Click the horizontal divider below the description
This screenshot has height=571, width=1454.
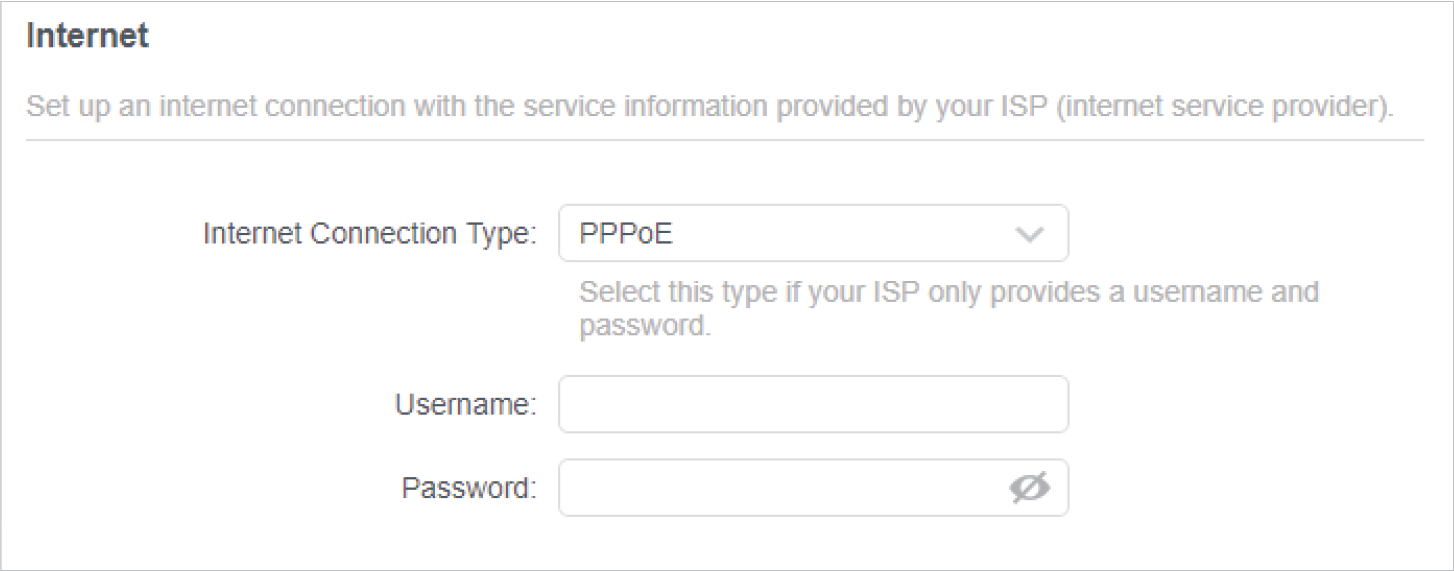pyautogui.click(x=724, y=140)
